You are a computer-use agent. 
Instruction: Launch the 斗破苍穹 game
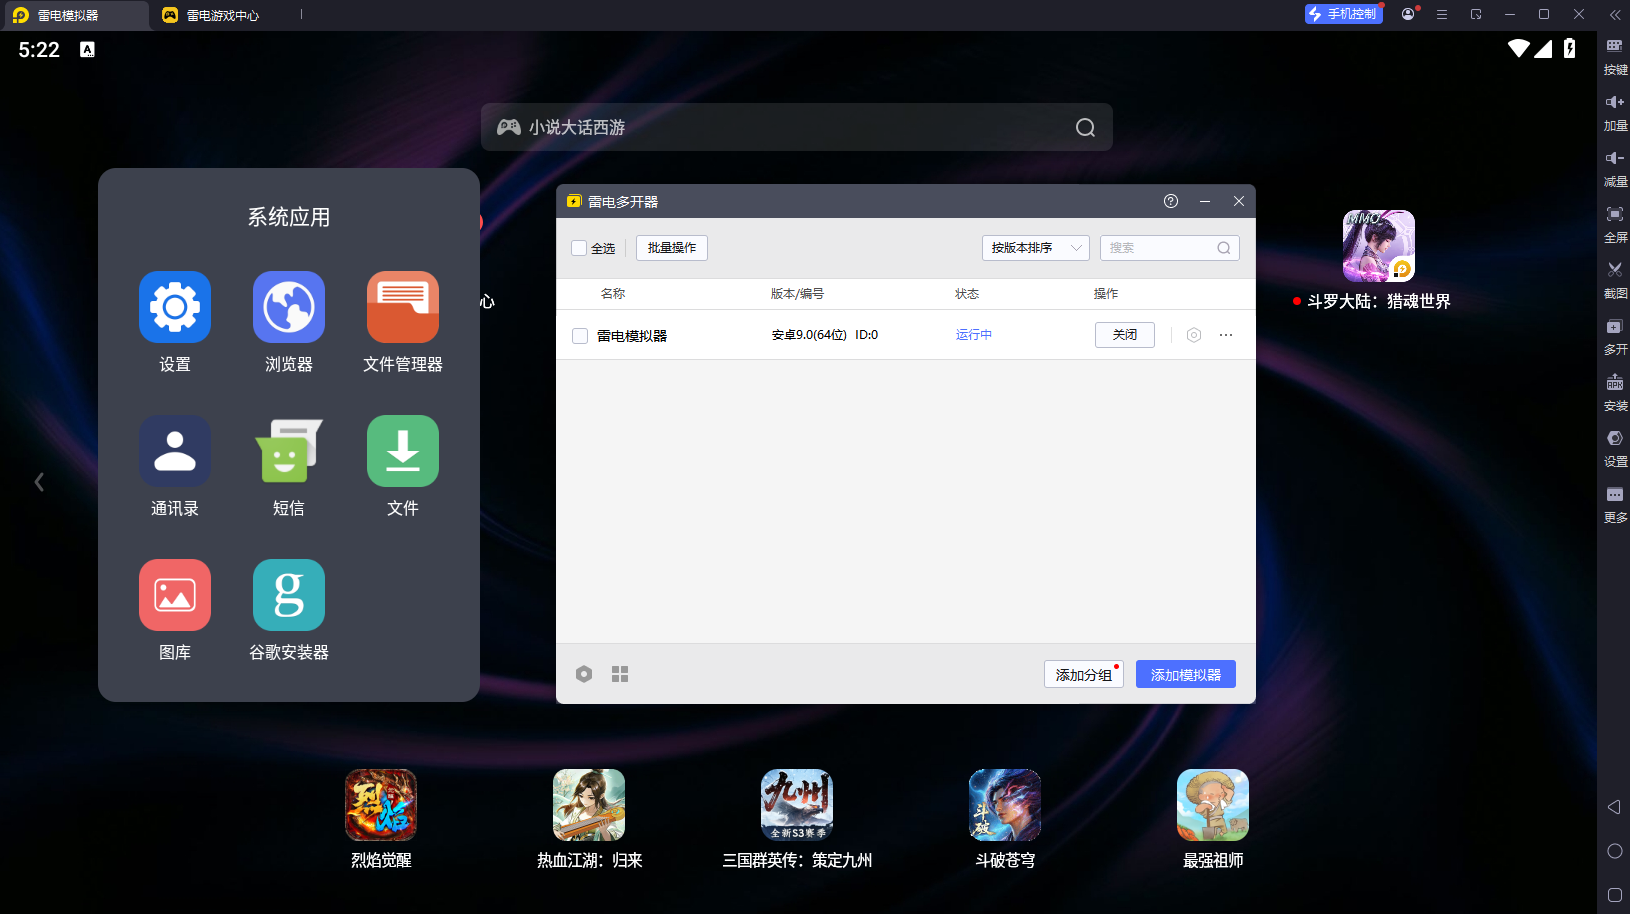[x=1005, y=805]
